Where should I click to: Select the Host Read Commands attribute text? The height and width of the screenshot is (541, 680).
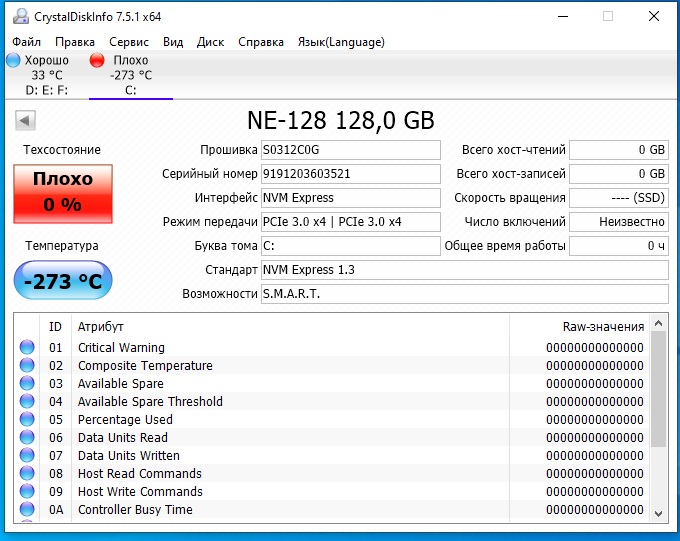pos(140,473)
